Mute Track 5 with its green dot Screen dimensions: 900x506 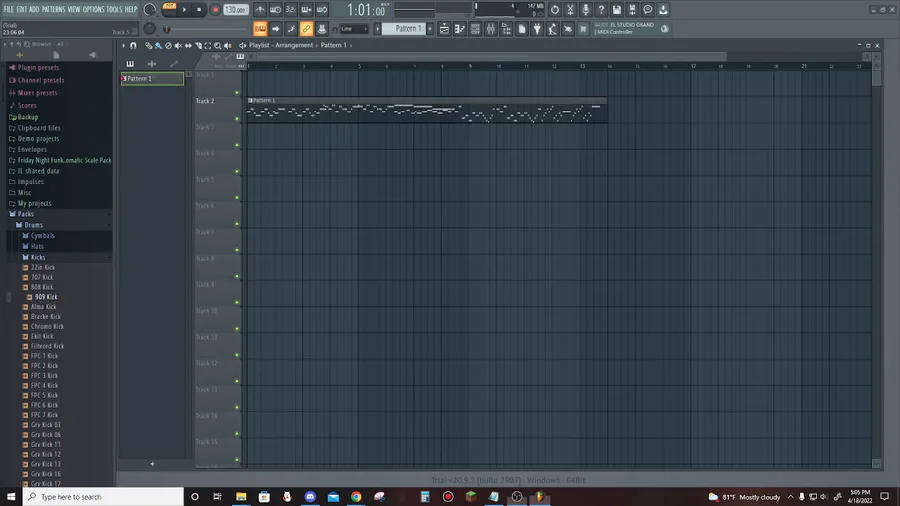click(237, 197)
